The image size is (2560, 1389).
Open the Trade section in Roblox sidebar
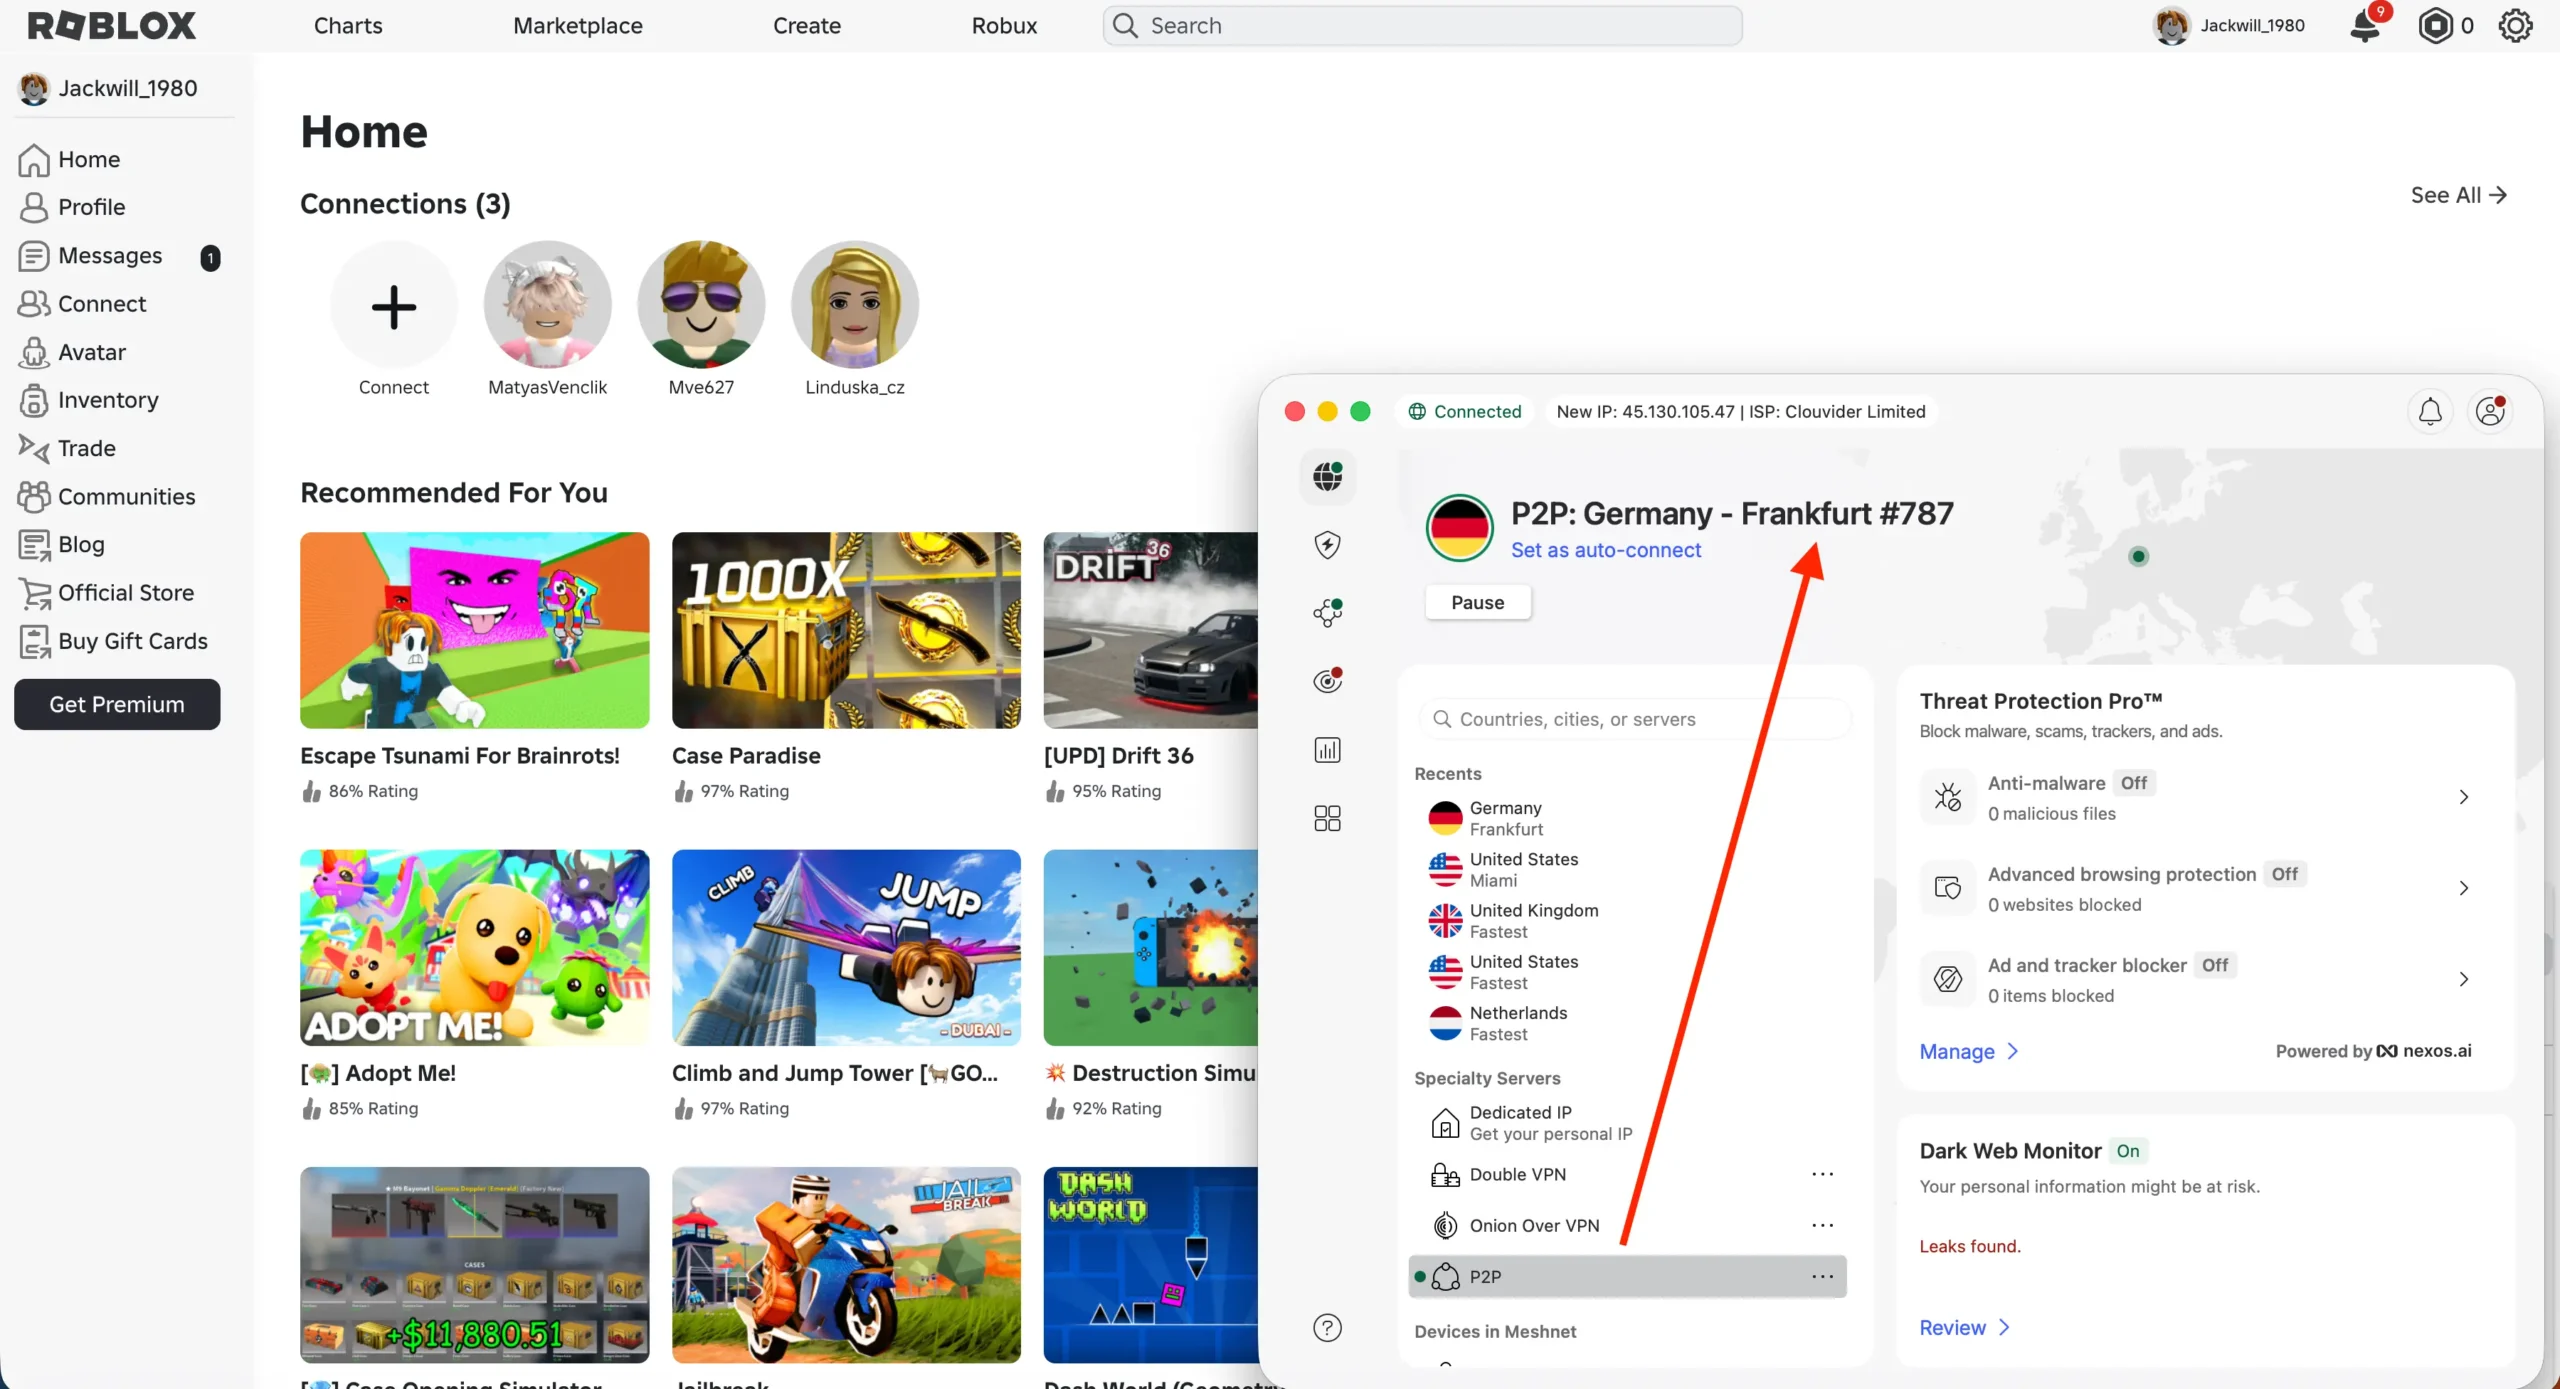pyautogui.click(x=85, y=448)
